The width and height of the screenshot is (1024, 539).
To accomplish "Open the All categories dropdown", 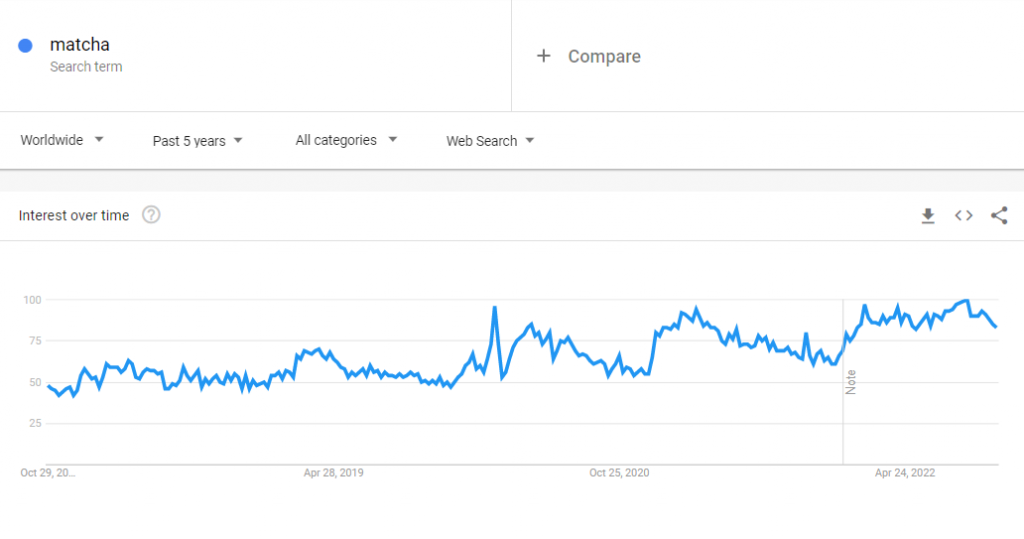I will [346, 141].
